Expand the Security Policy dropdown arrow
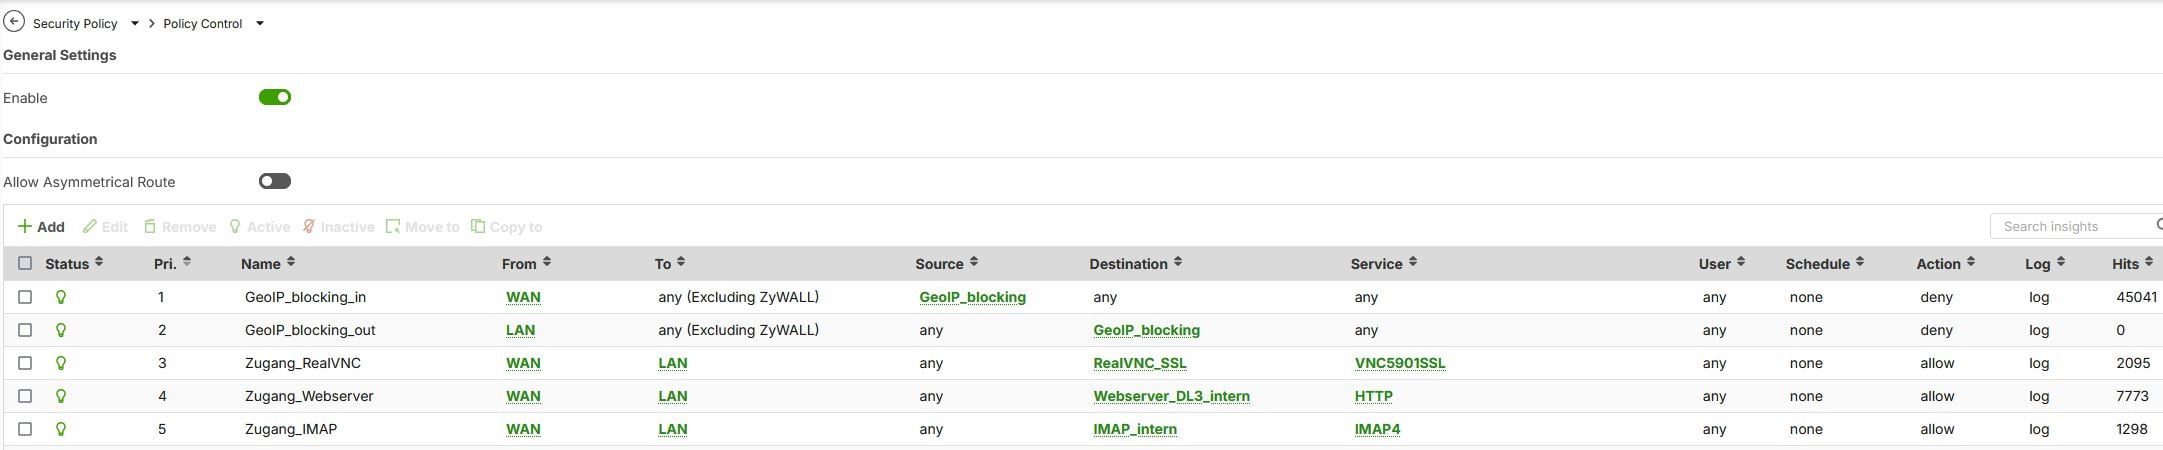2163x450 pixels. tap(135, 23)
